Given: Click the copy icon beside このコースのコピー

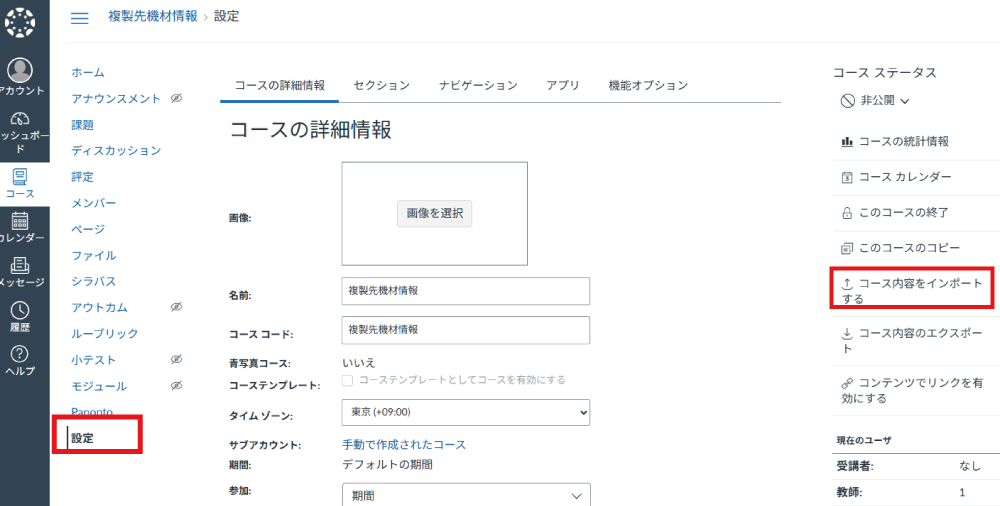Looking at the screenshot, I should tap(847, 248).
